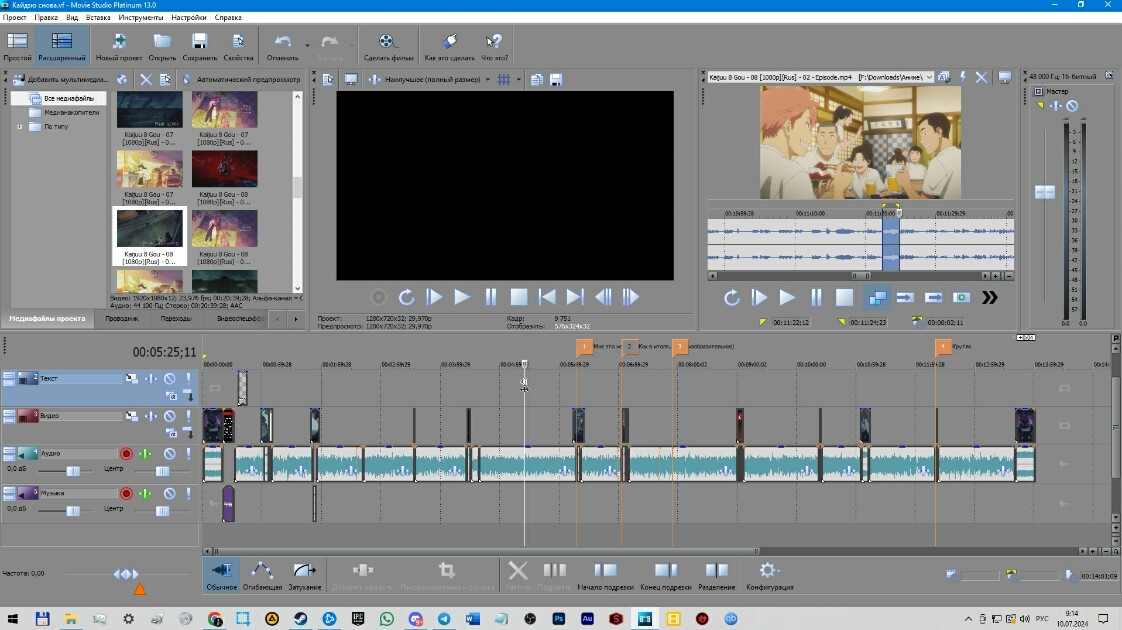Mute the Аудио track

pos(170,453)
